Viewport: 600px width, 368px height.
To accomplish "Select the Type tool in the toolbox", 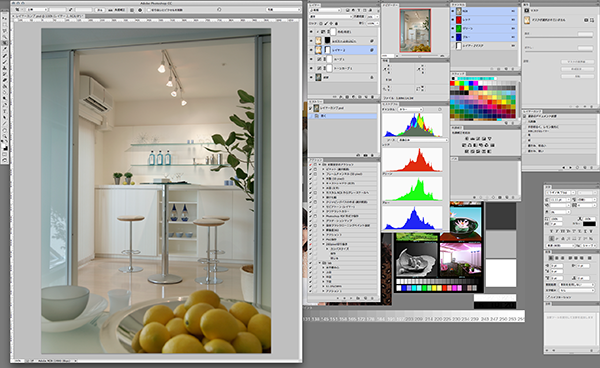I will [x=5, y=111].
